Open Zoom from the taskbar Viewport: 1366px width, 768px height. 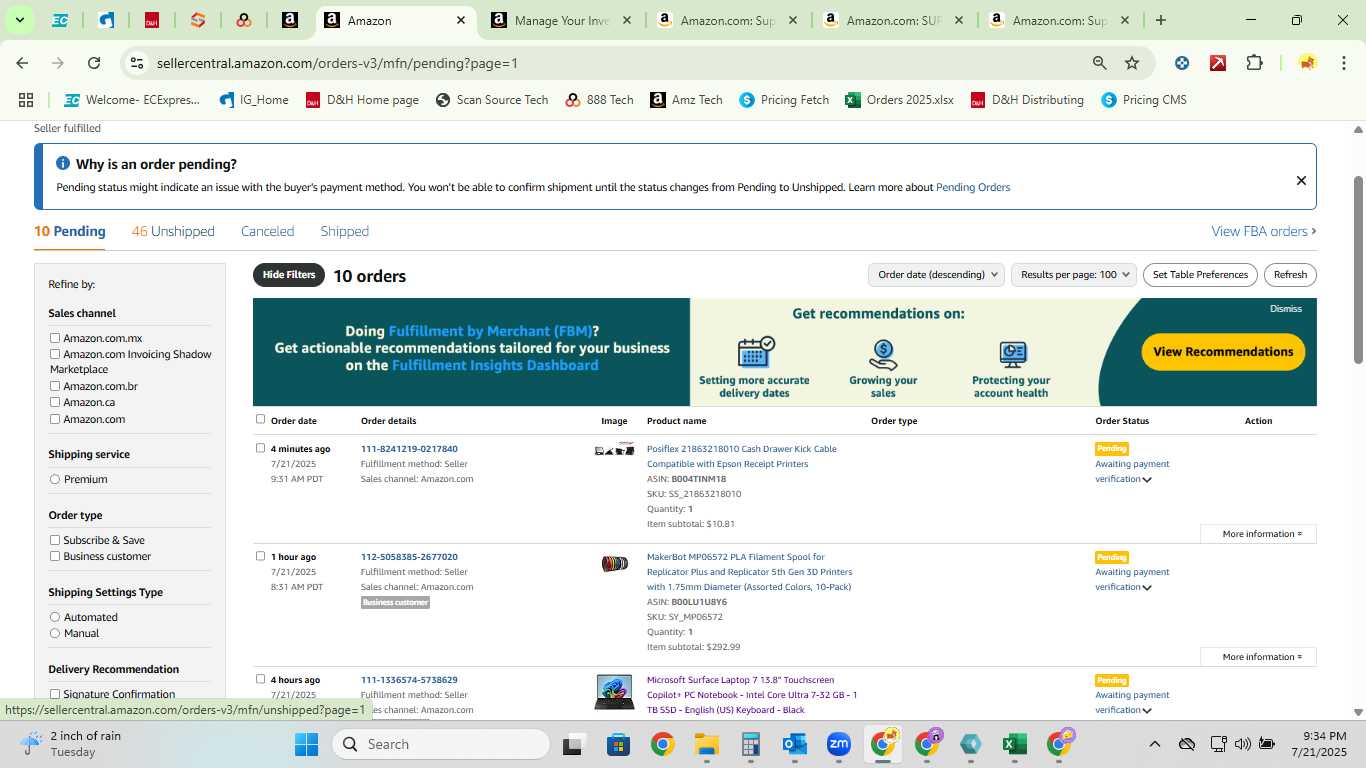click(838, 744)
